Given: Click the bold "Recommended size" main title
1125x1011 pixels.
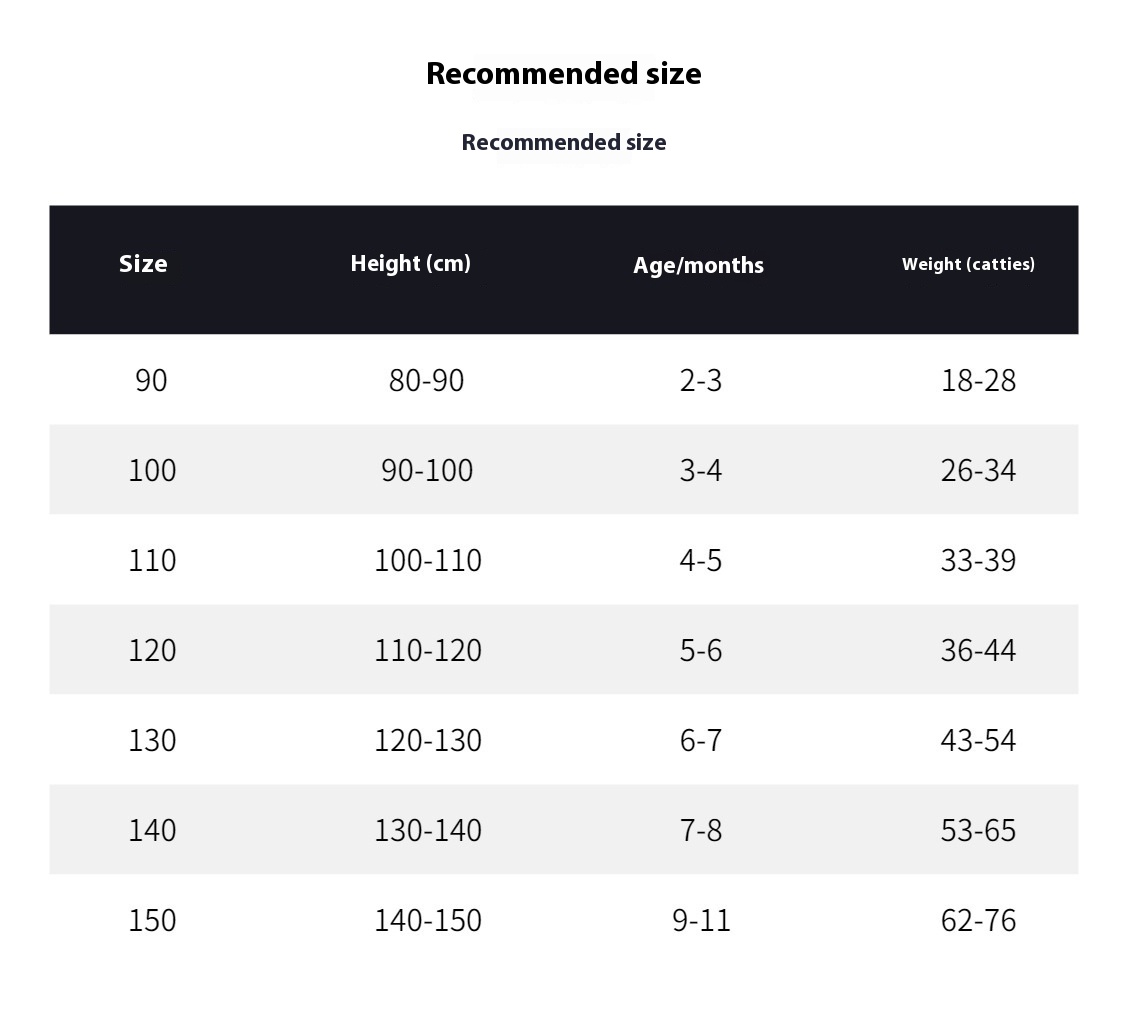Looking at the screenshot, I should point(563,73).
